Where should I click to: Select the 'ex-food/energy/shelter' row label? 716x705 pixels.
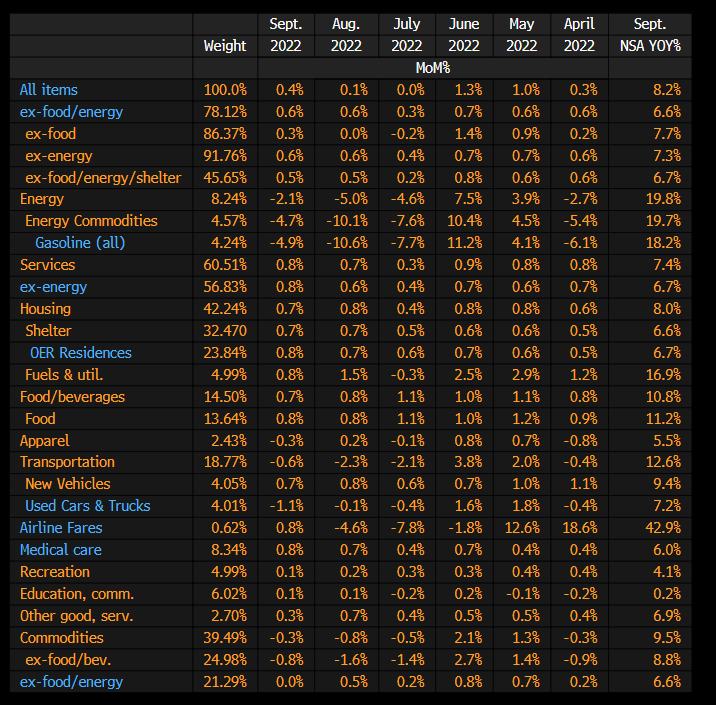[103, 178]
